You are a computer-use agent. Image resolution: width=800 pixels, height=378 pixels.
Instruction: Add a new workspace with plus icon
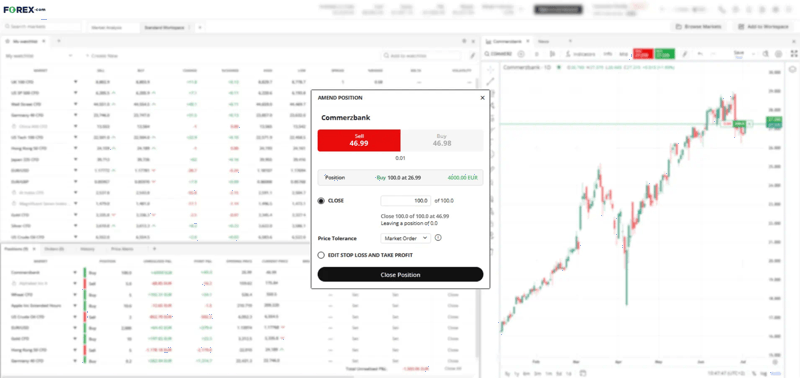200,27
